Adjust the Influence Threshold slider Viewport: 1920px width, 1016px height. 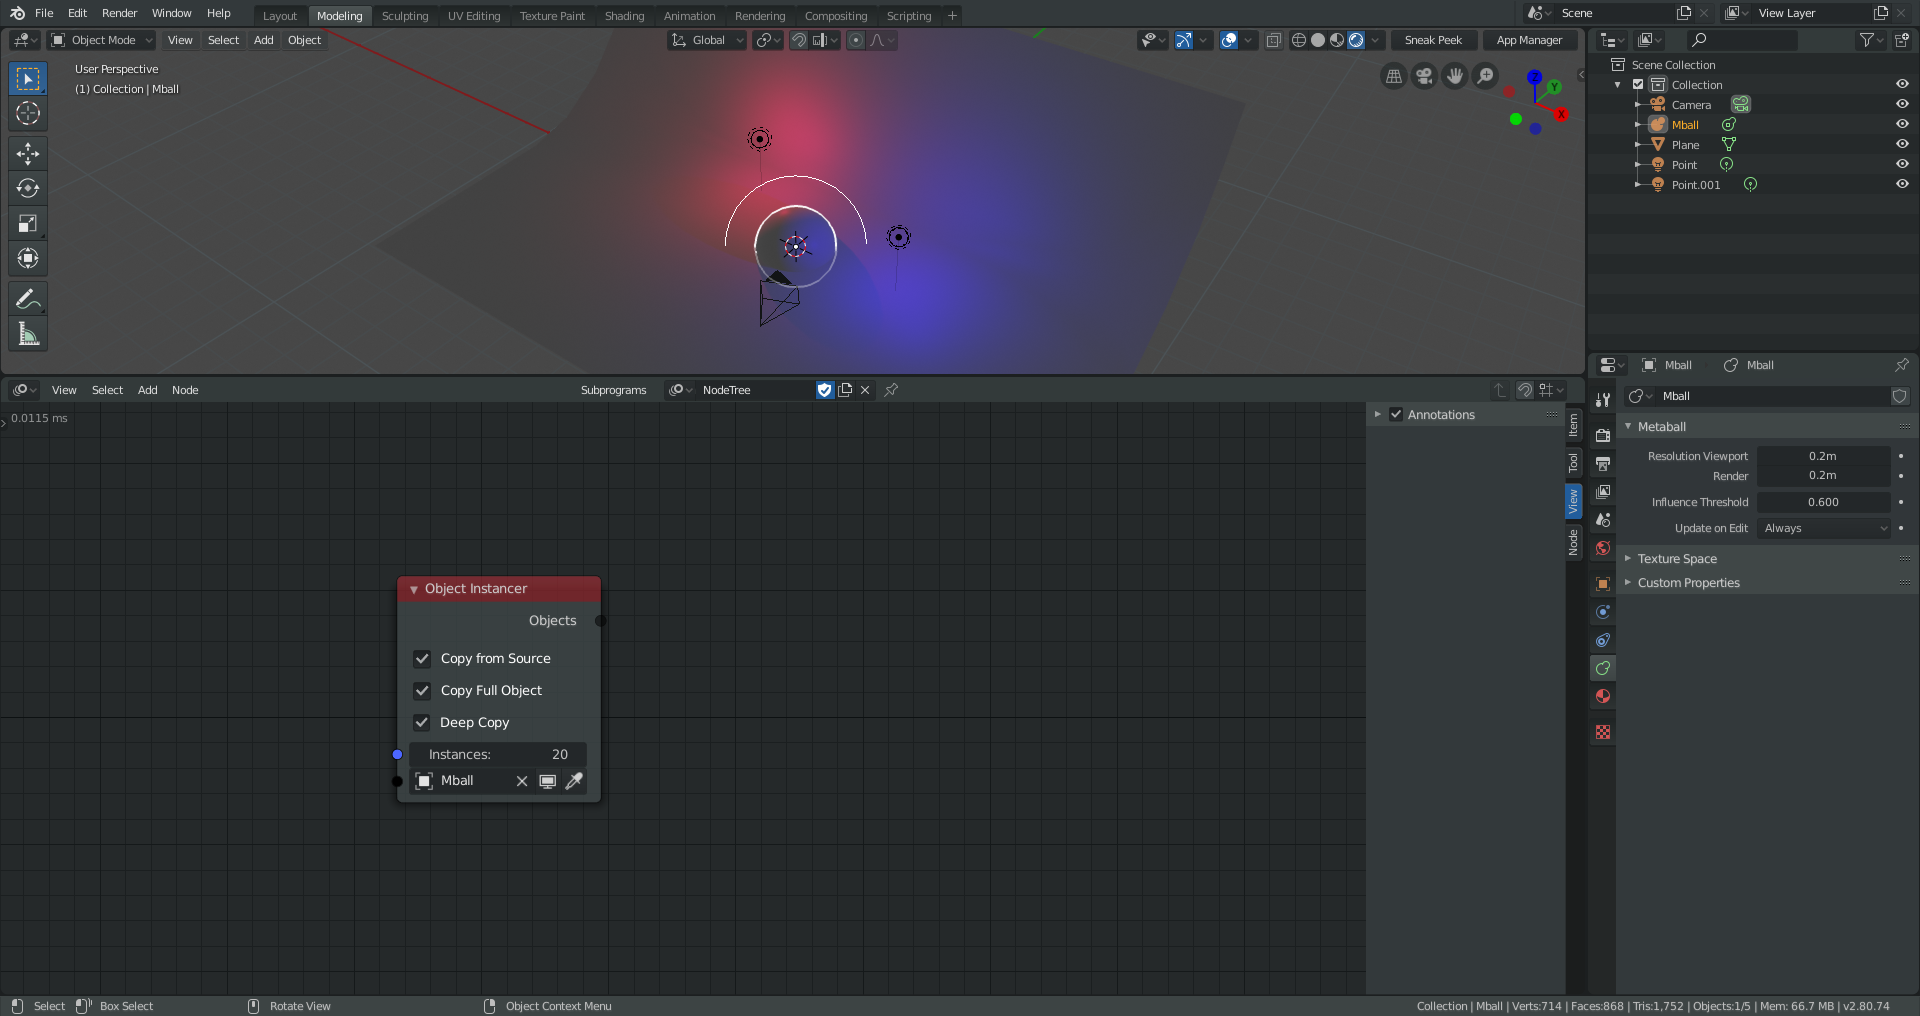[1824, 502]
